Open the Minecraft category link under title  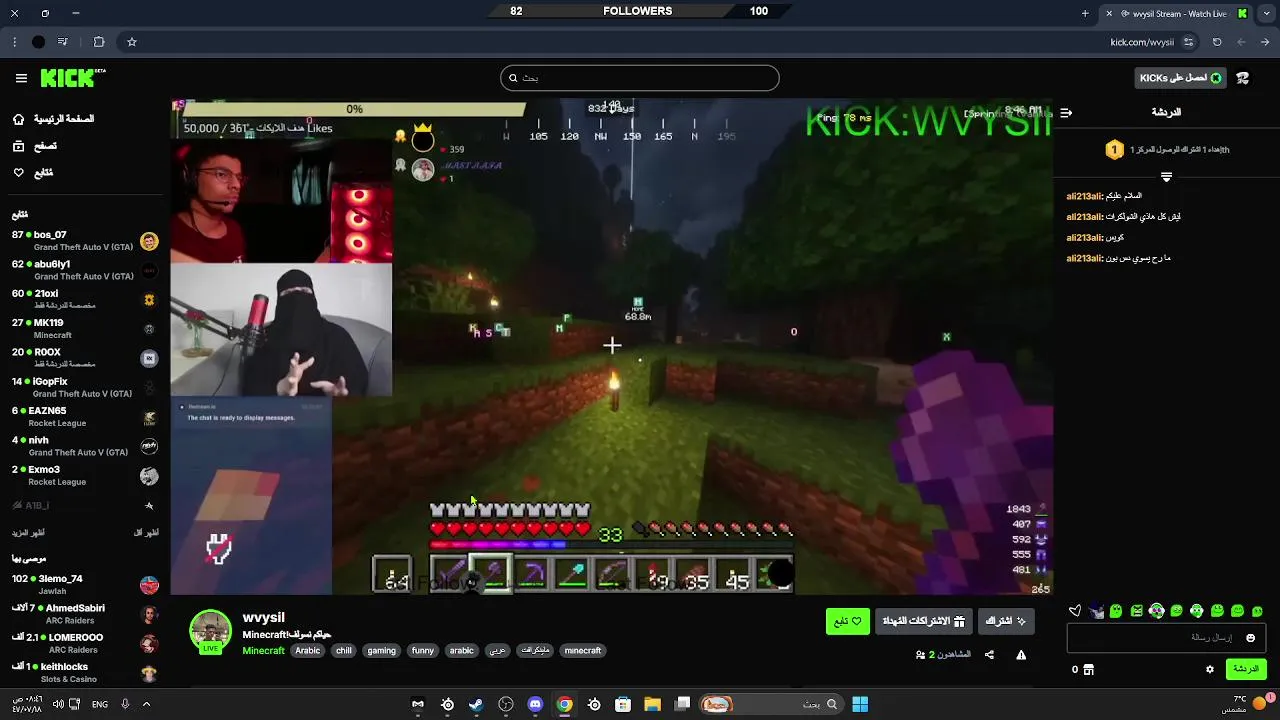[263, 651]
